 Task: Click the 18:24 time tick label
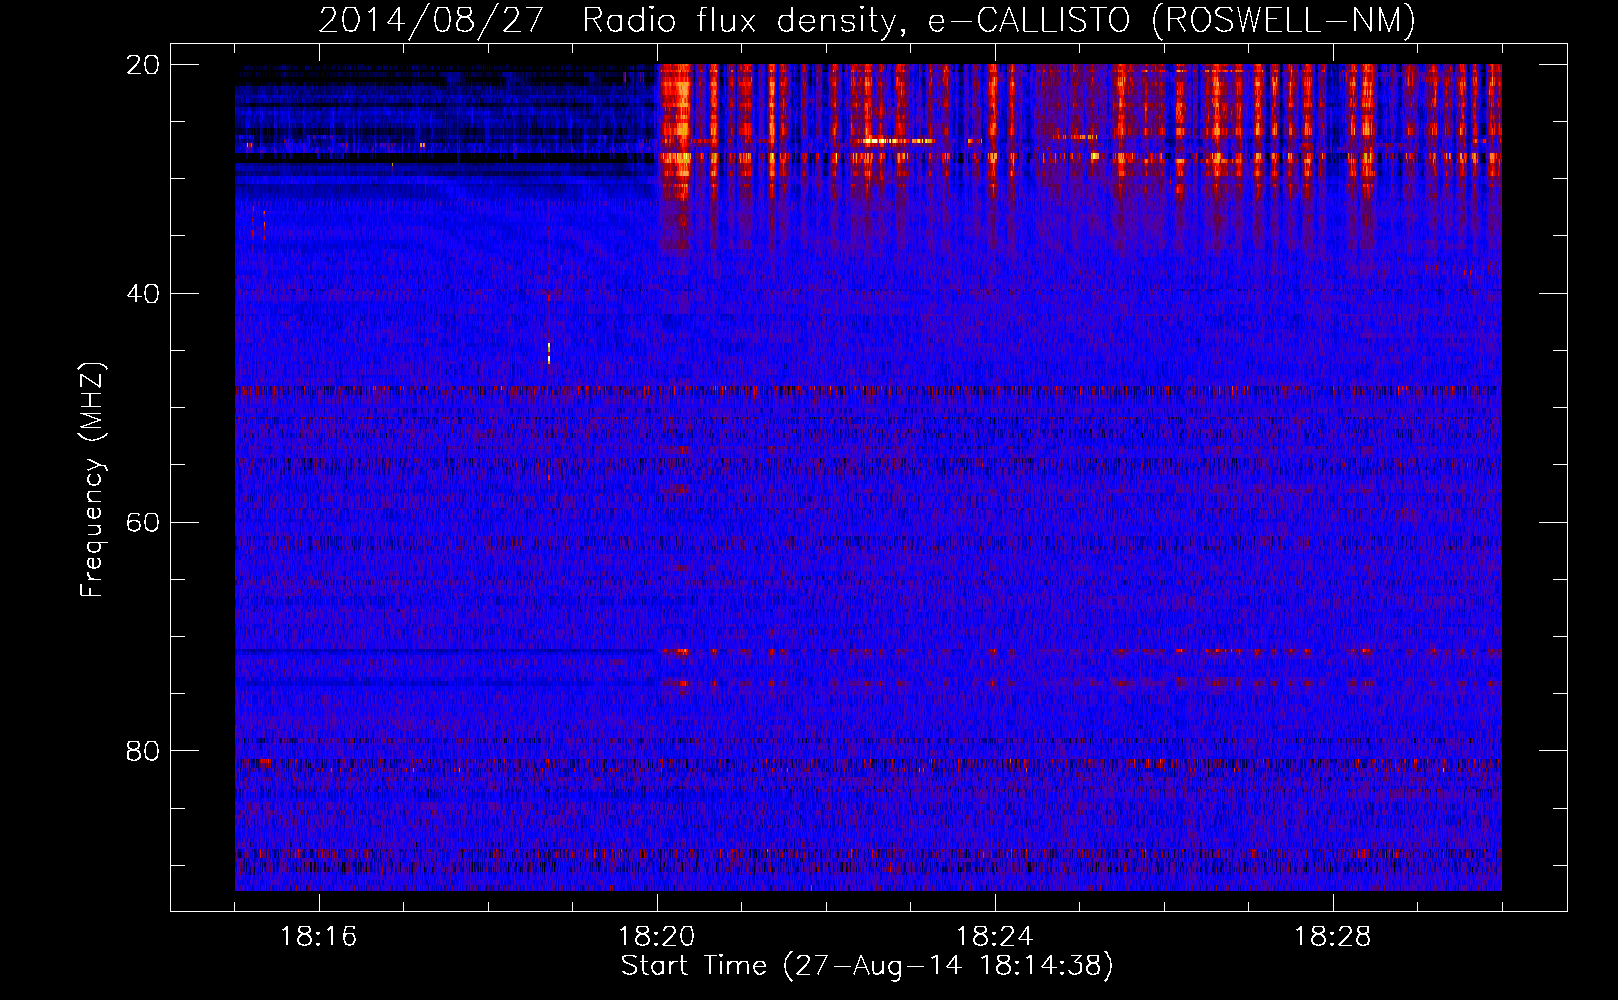pos(994,937)
